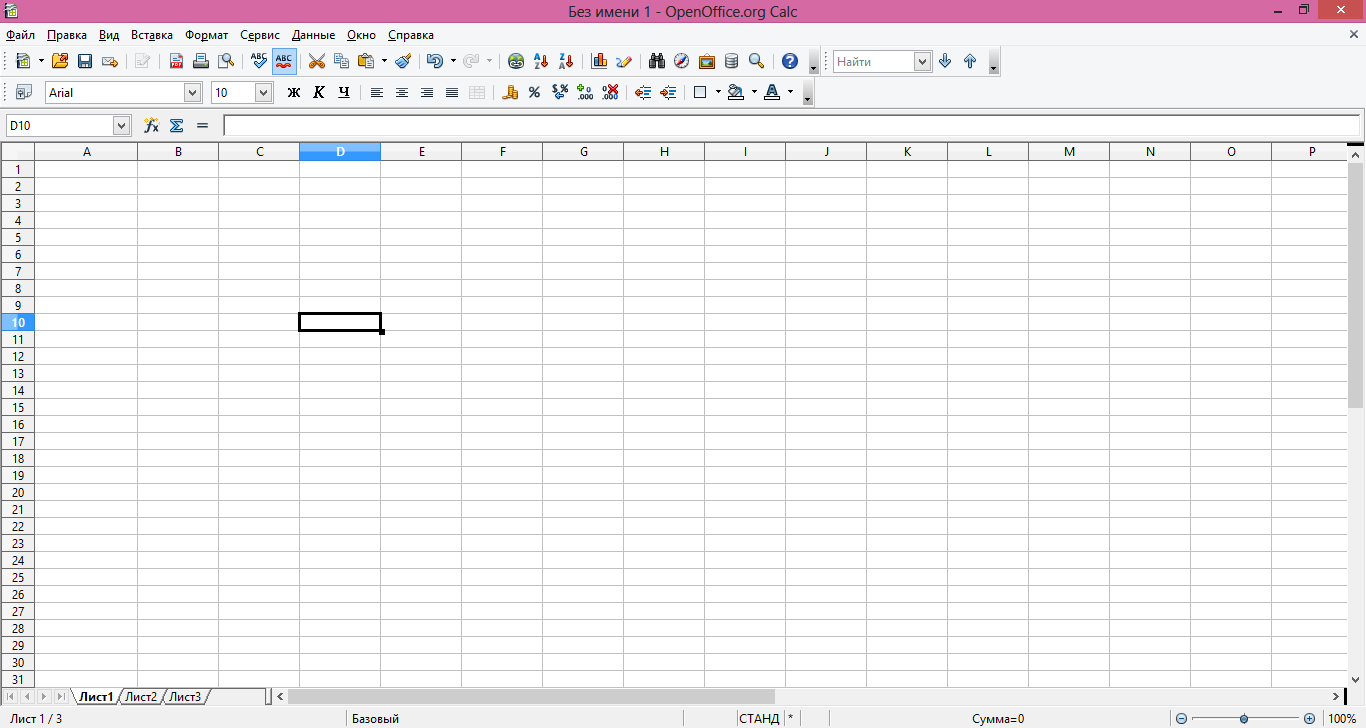Apply the font color A
Image resolution: width=1366 pixels, height=728 pixels.
tap(772, 92)
